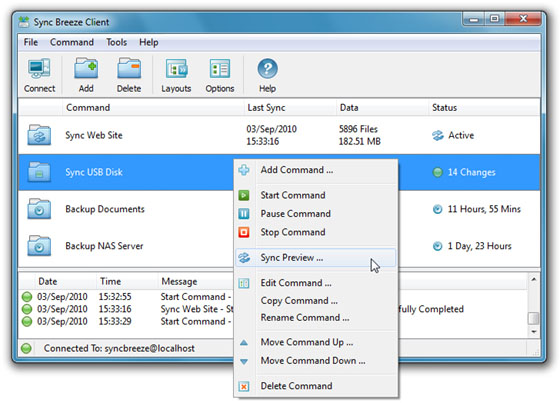560x403 pixels.
Task: Click the green icon on the 15:33:29 log entry
Action: [x=27, y=321]
